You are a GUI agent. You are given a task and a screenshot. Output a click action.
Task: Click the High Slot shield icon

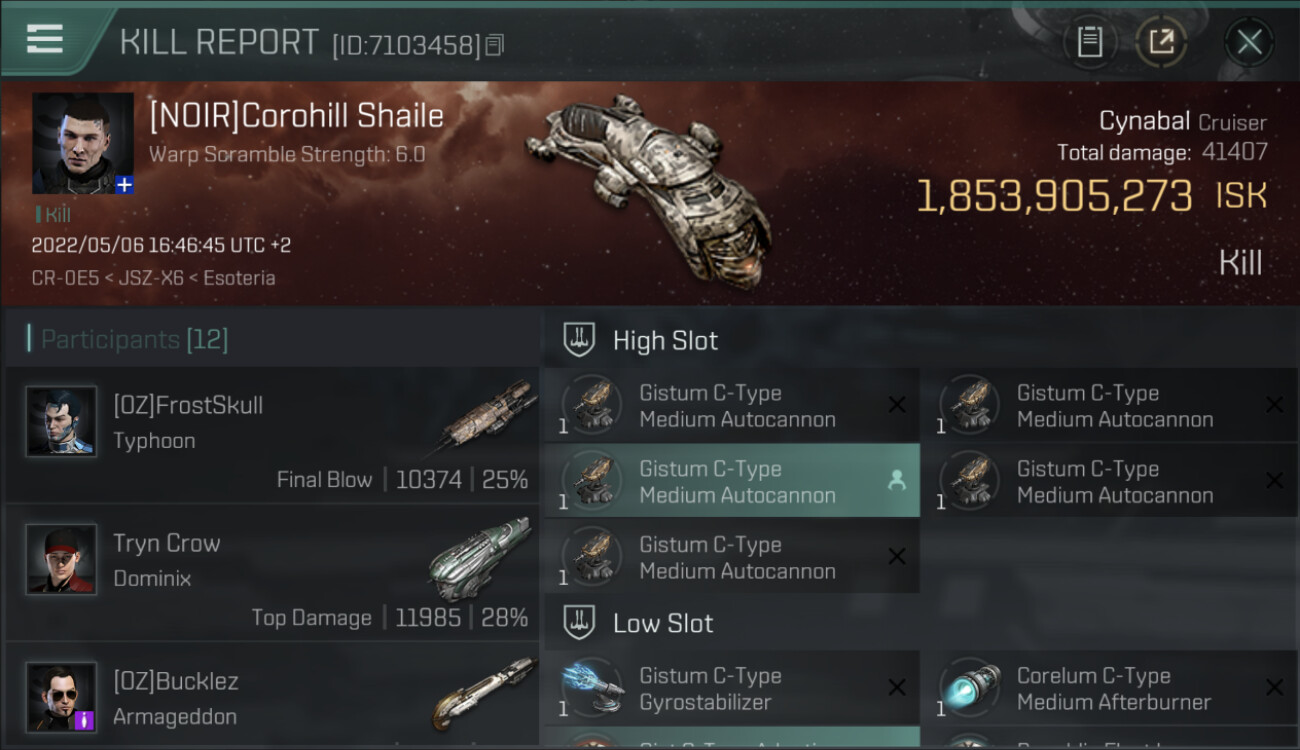pyautogui.click(x=579, y=340)
